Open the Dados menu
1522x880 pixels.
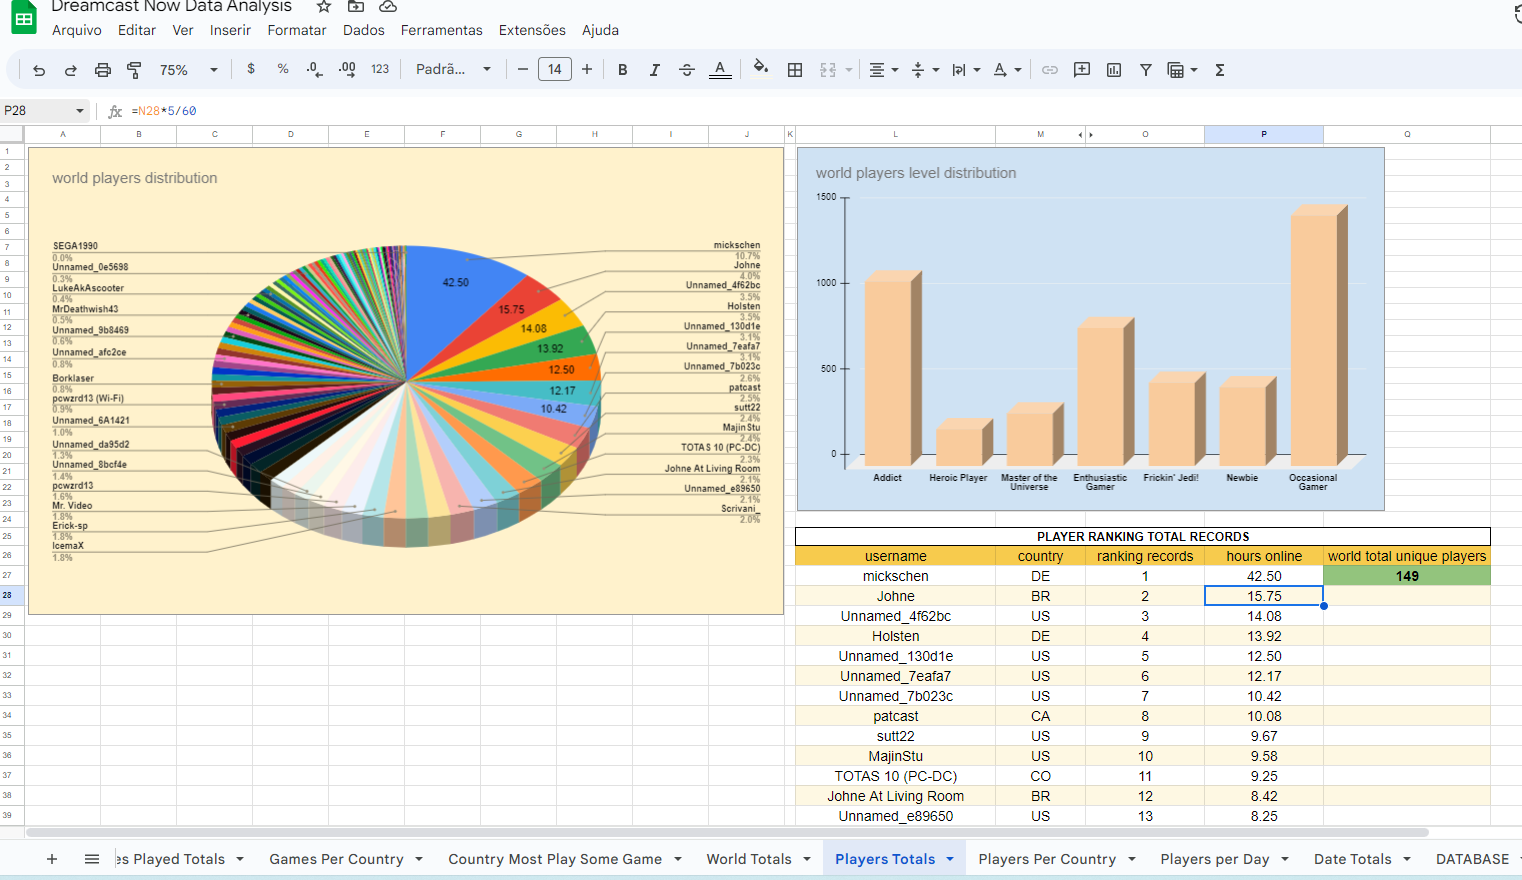tap(364, 30)
